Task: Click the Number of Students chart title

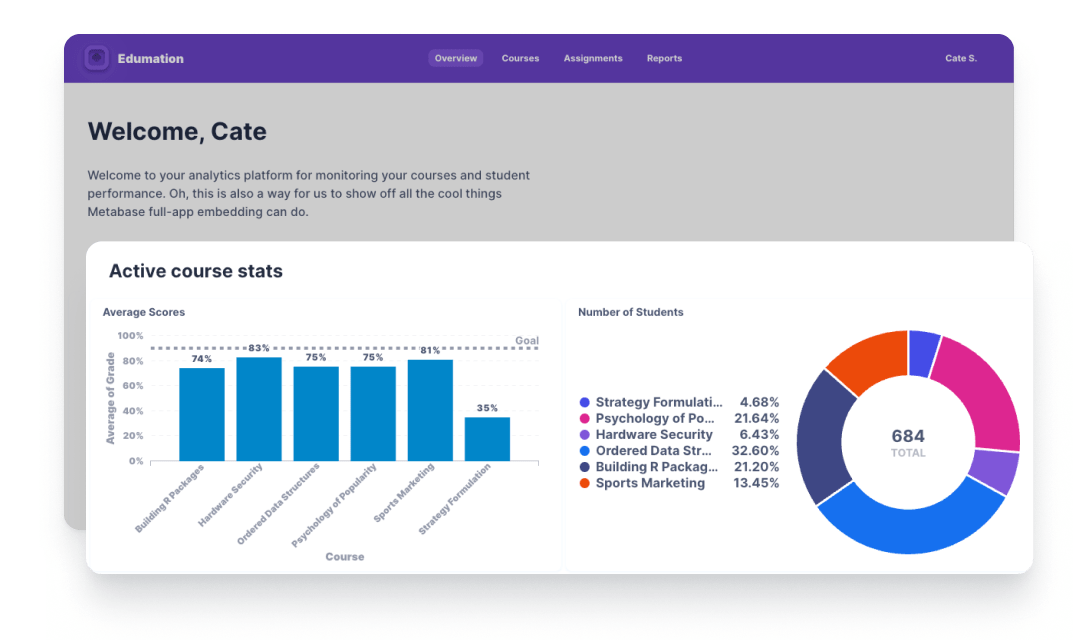Action: [x=631, y=312]
